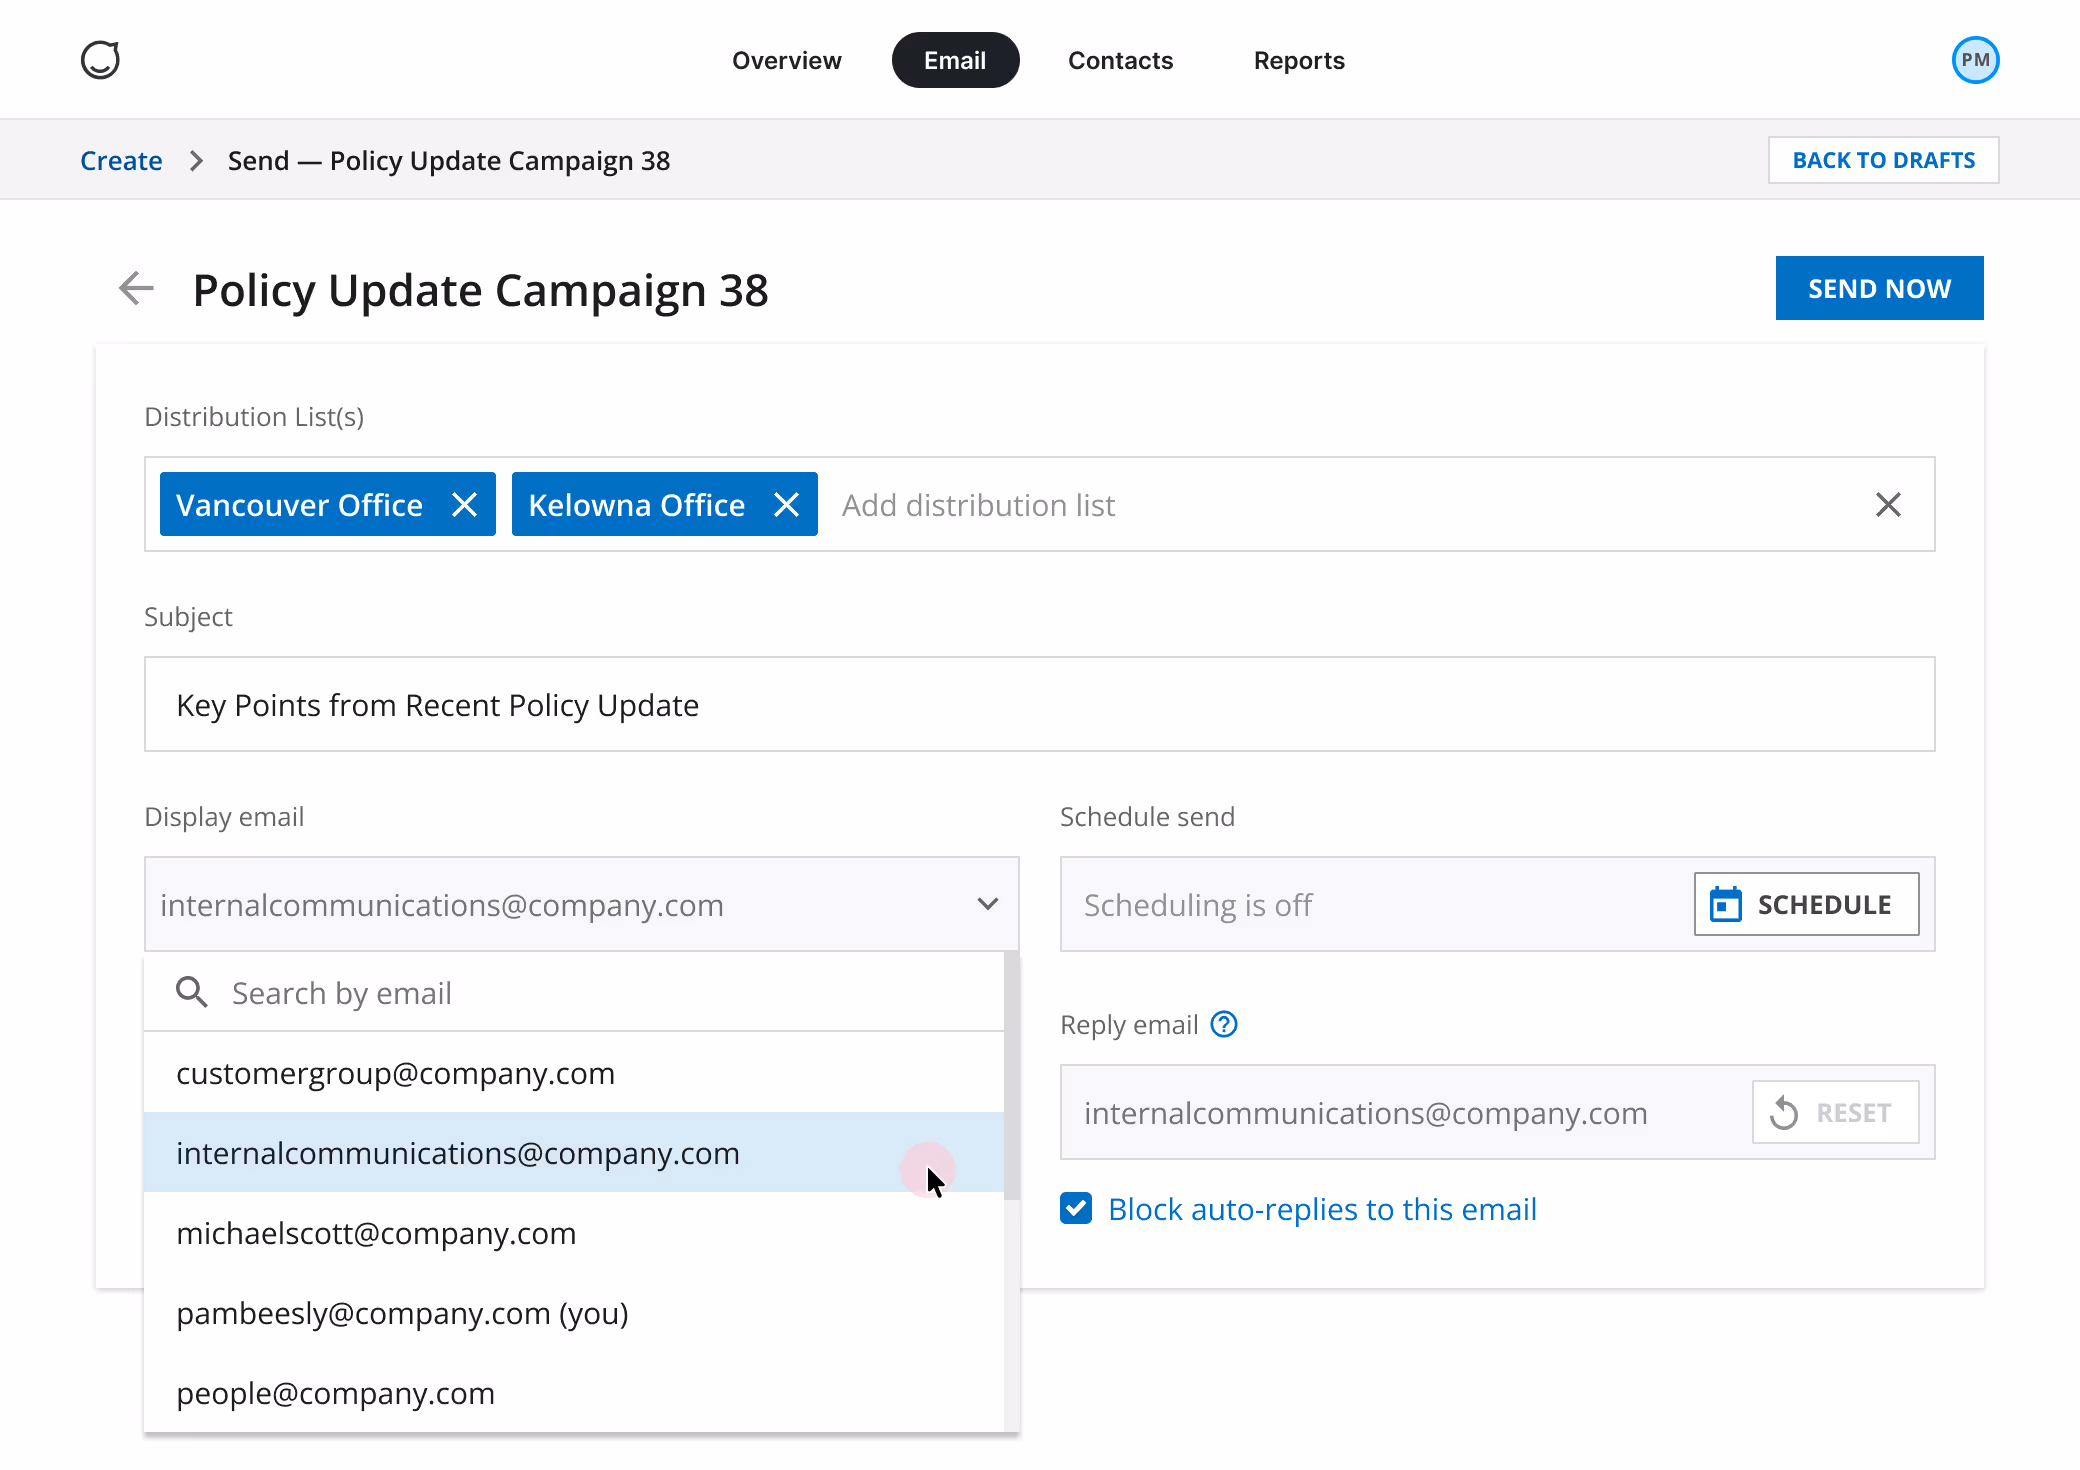
Task: Click the back arrow next to campaign title
Action: point(136,289)
